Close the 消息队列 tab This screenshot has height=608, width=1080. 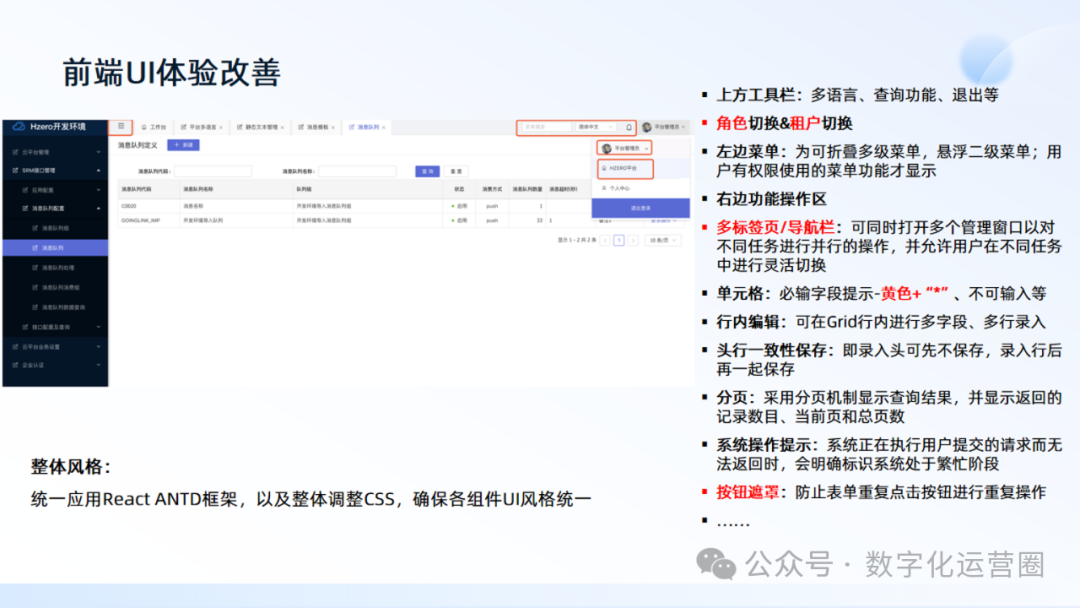click(x=384, y=127)
